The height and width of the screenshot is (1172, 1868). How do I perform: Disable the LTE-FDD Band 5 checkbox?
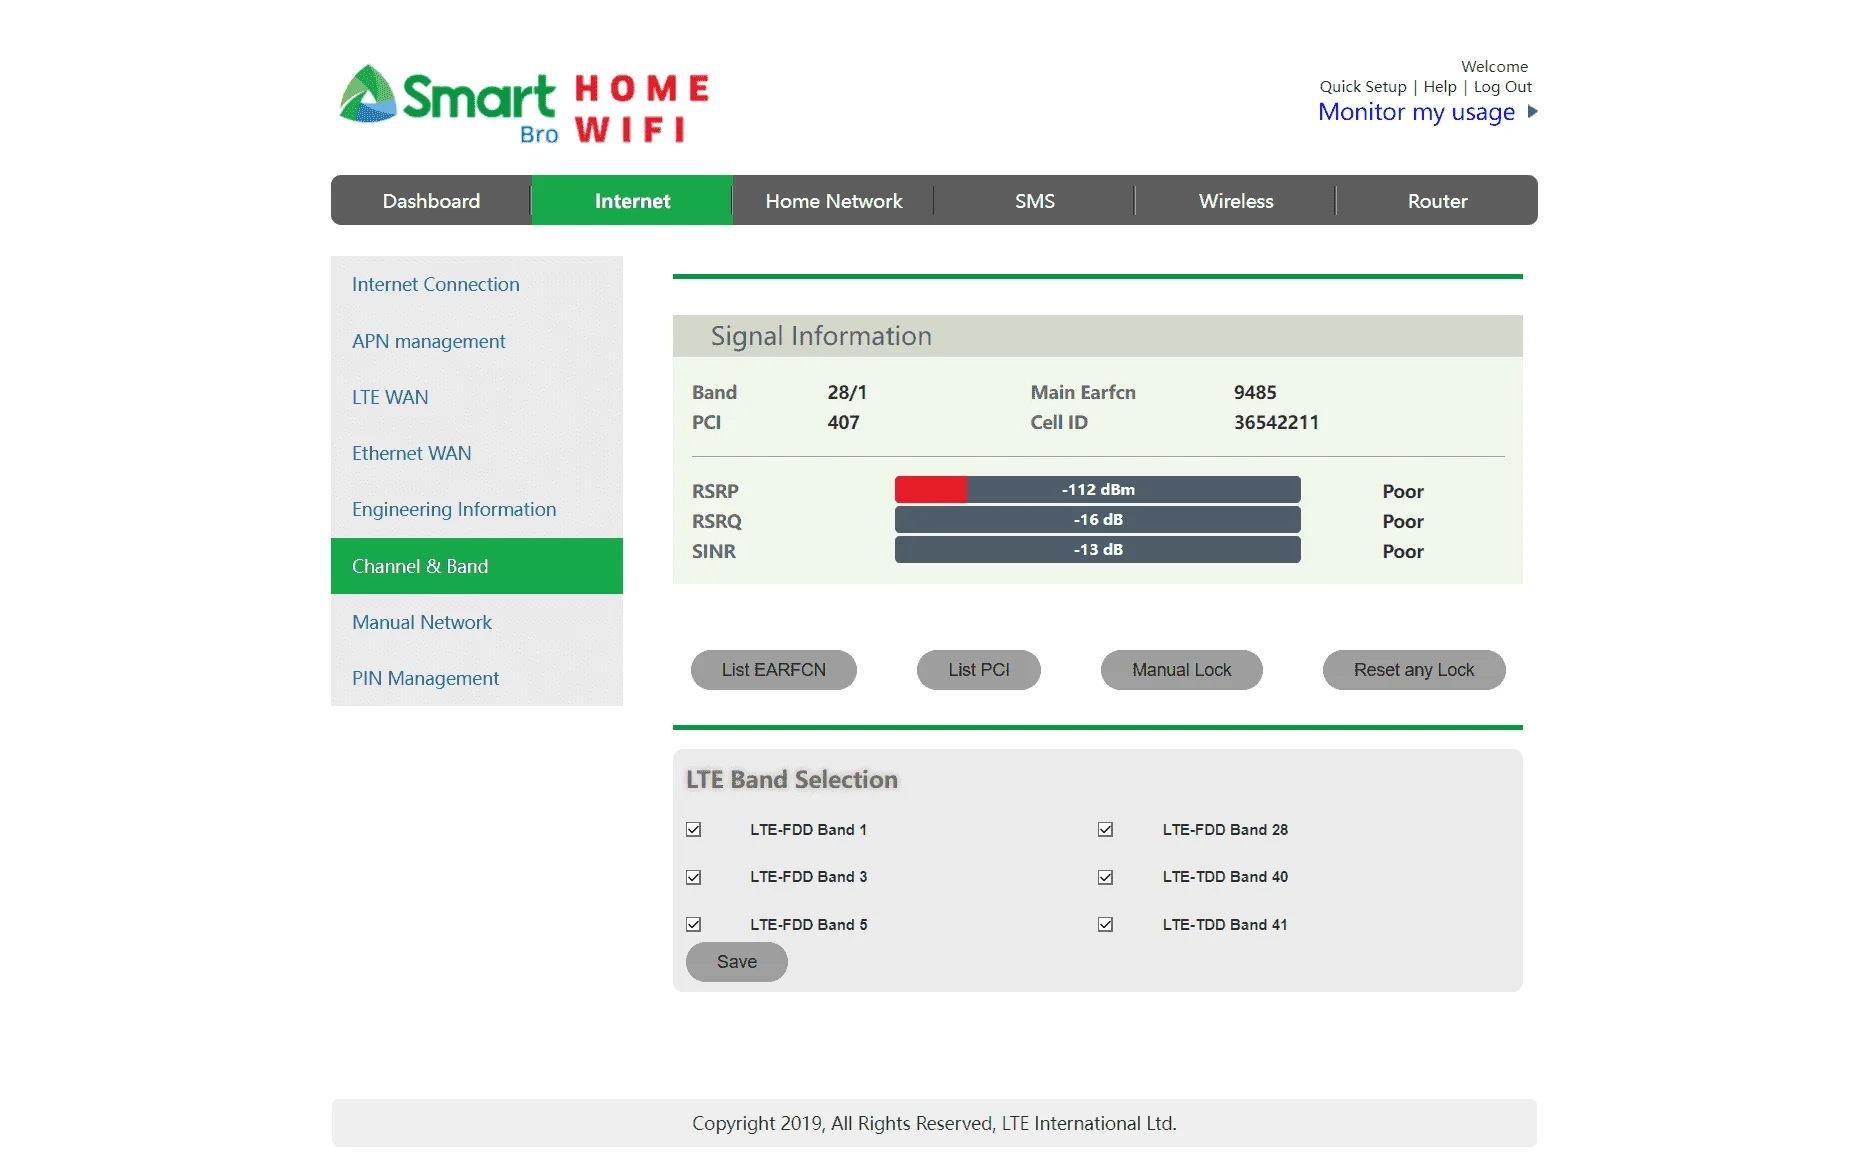point(694,925)
